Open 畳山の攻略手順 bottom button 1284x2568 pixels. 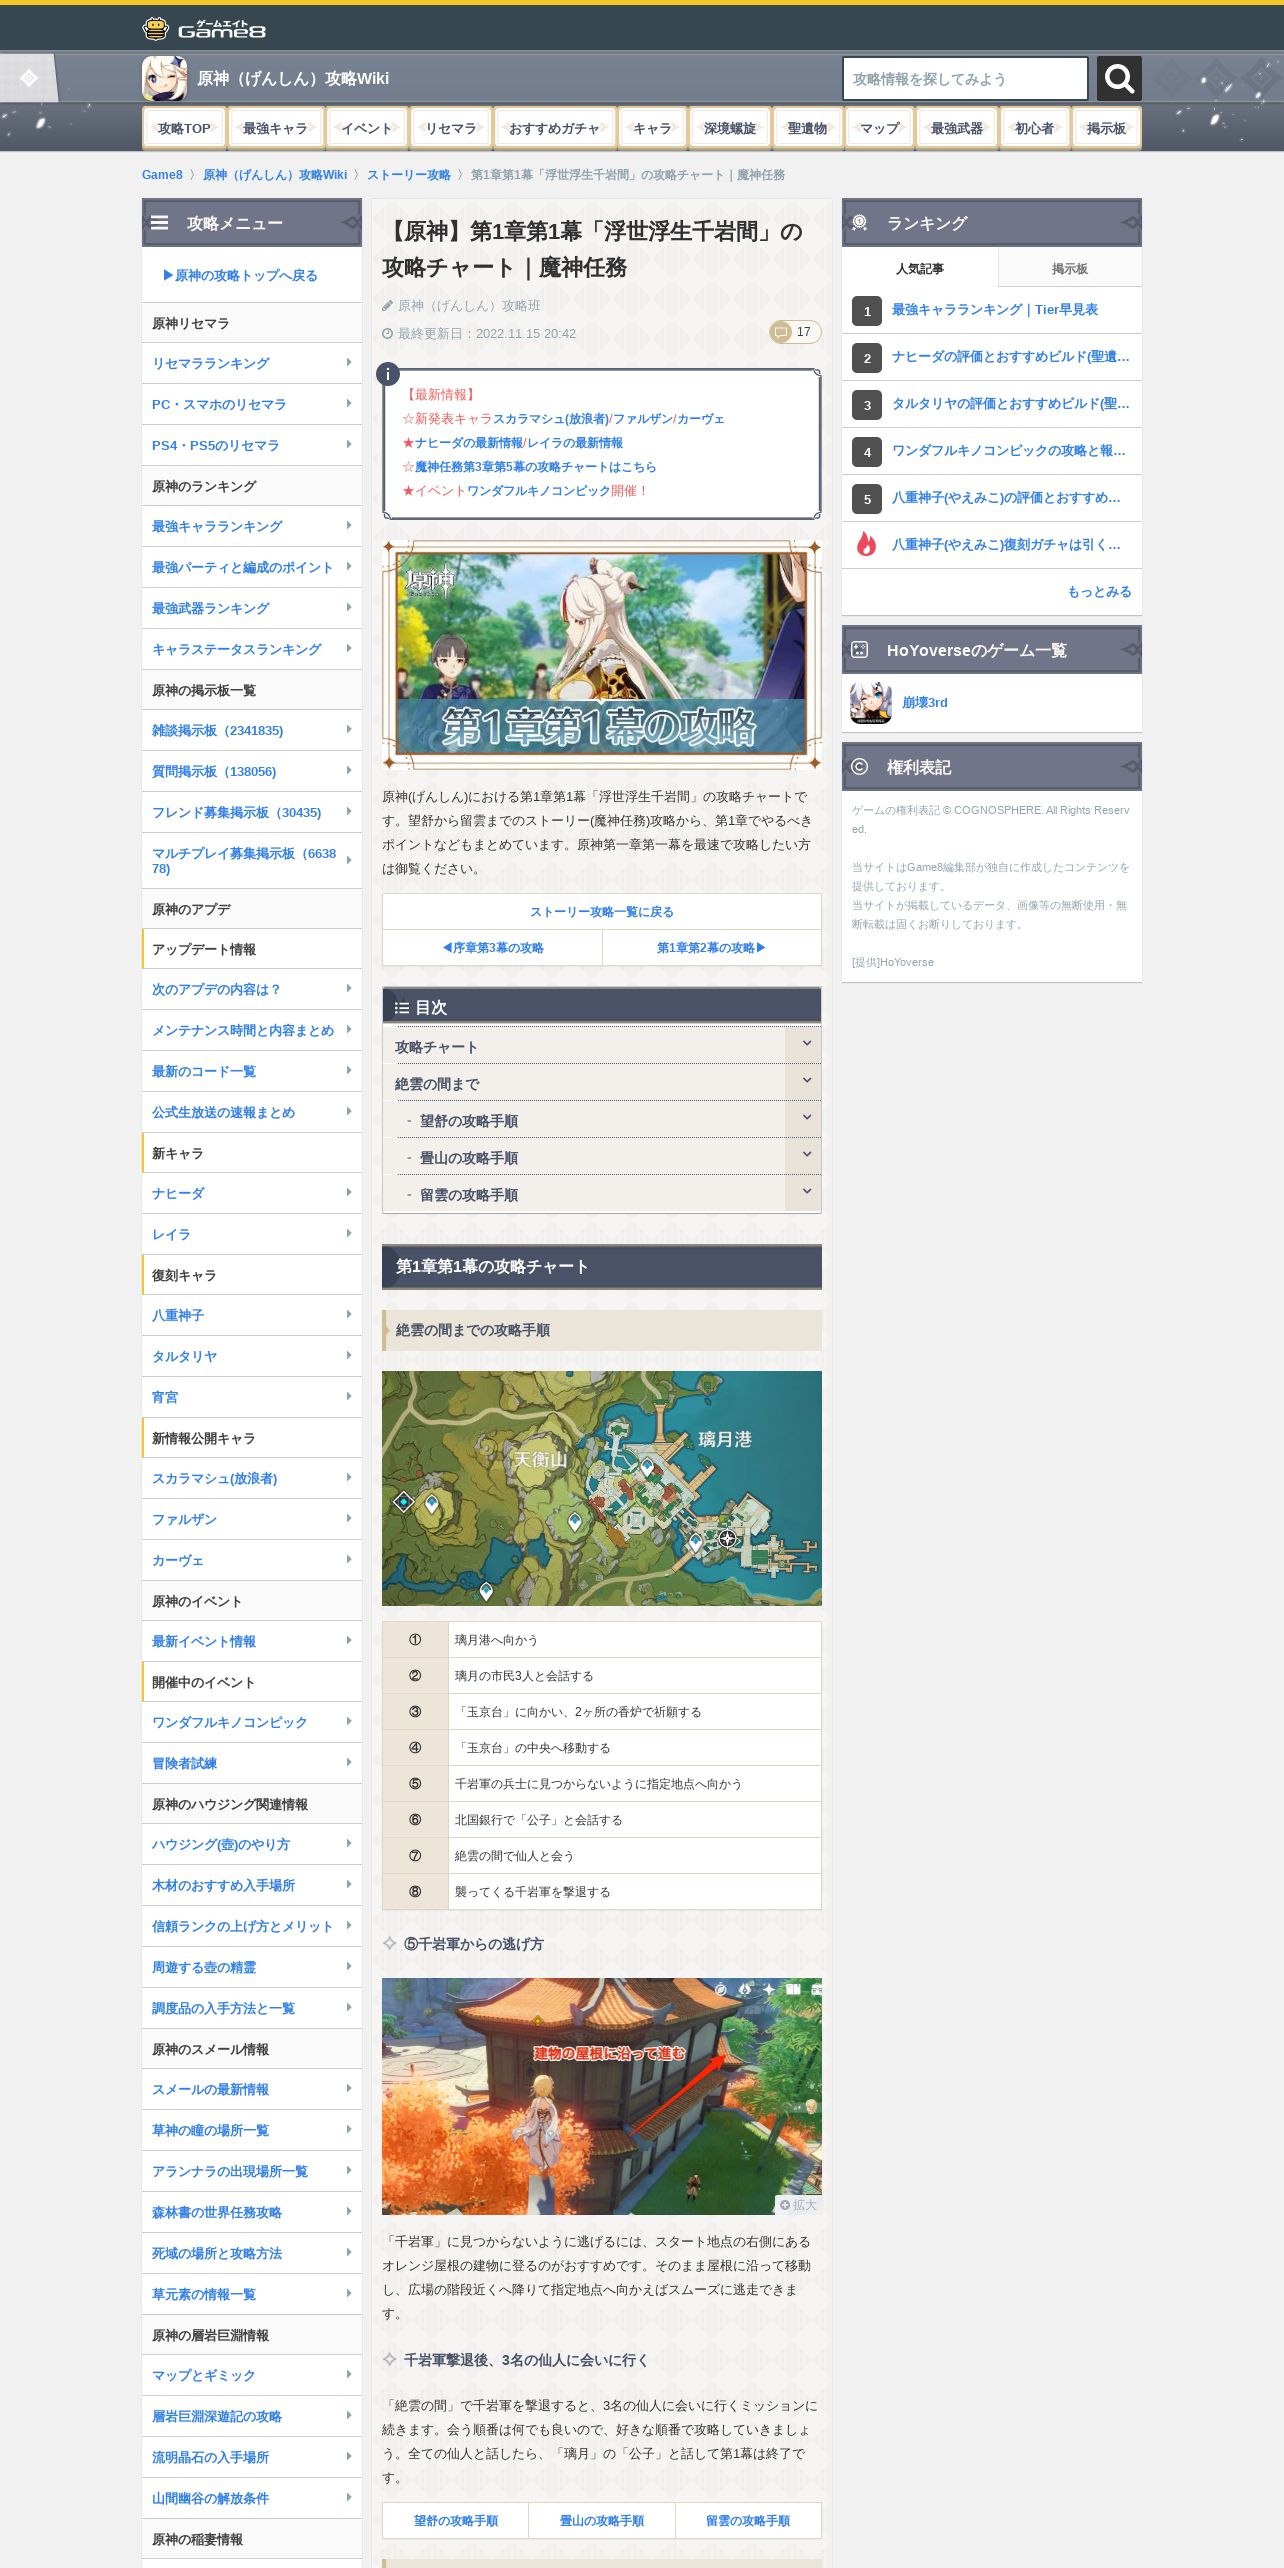[602, 2520]
